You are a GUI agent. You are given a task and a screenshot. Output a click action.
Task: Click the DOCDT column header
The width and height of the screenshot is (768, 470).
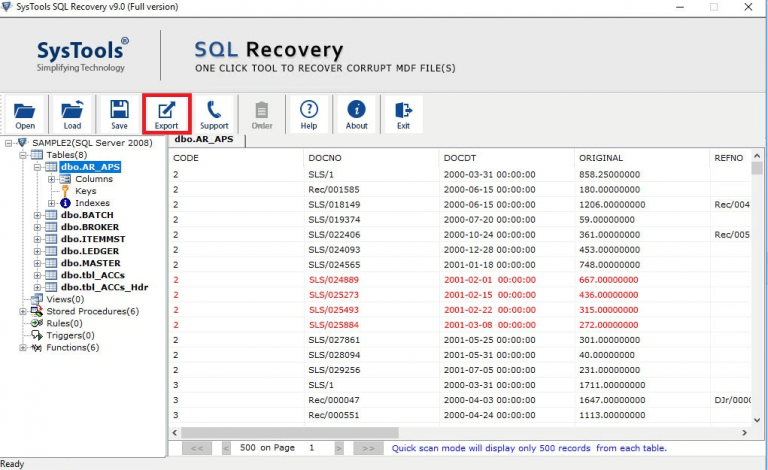click(x=507, y=158)
